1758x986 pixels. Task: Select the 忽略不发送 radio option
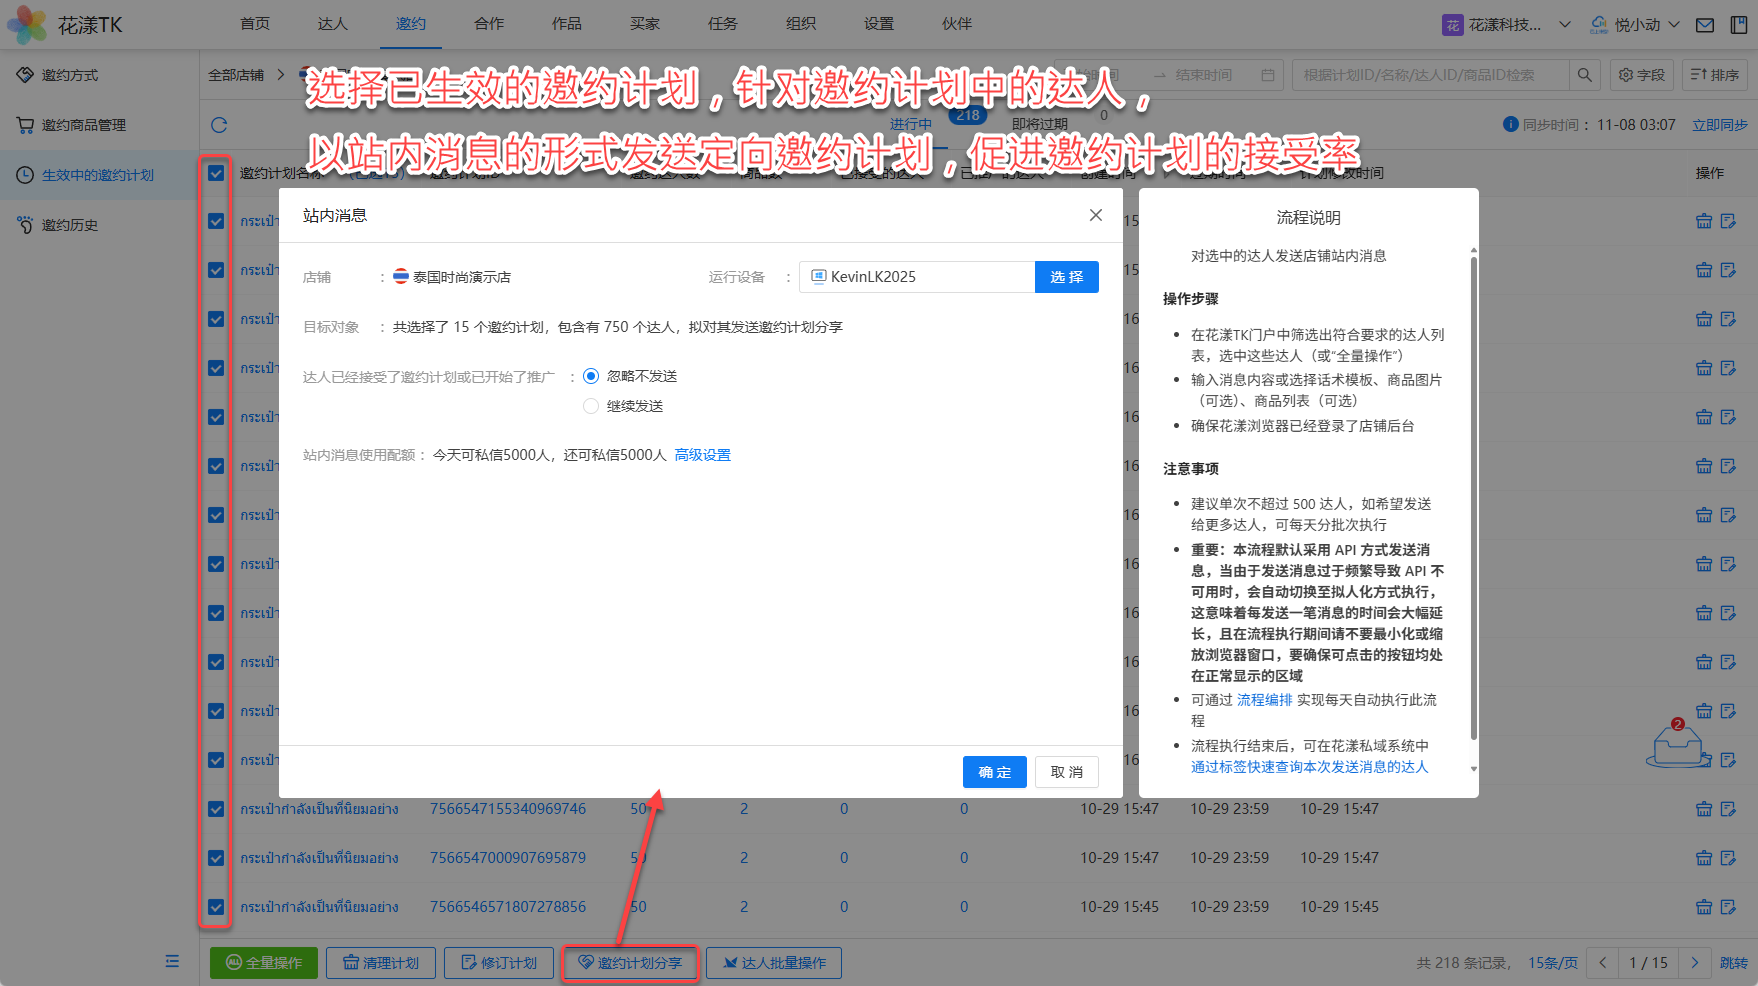(591, 376)
